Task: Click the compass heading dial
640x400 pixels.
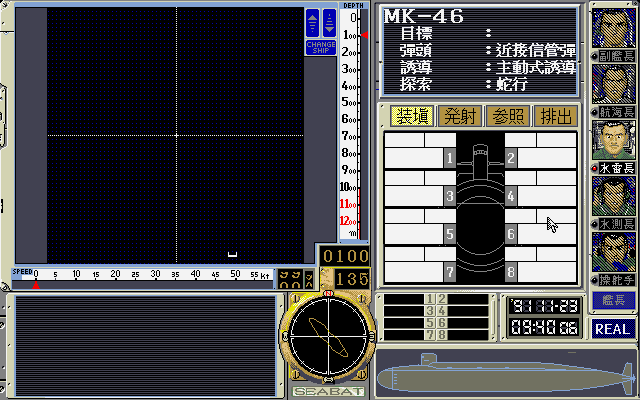Action: [329, 344]
